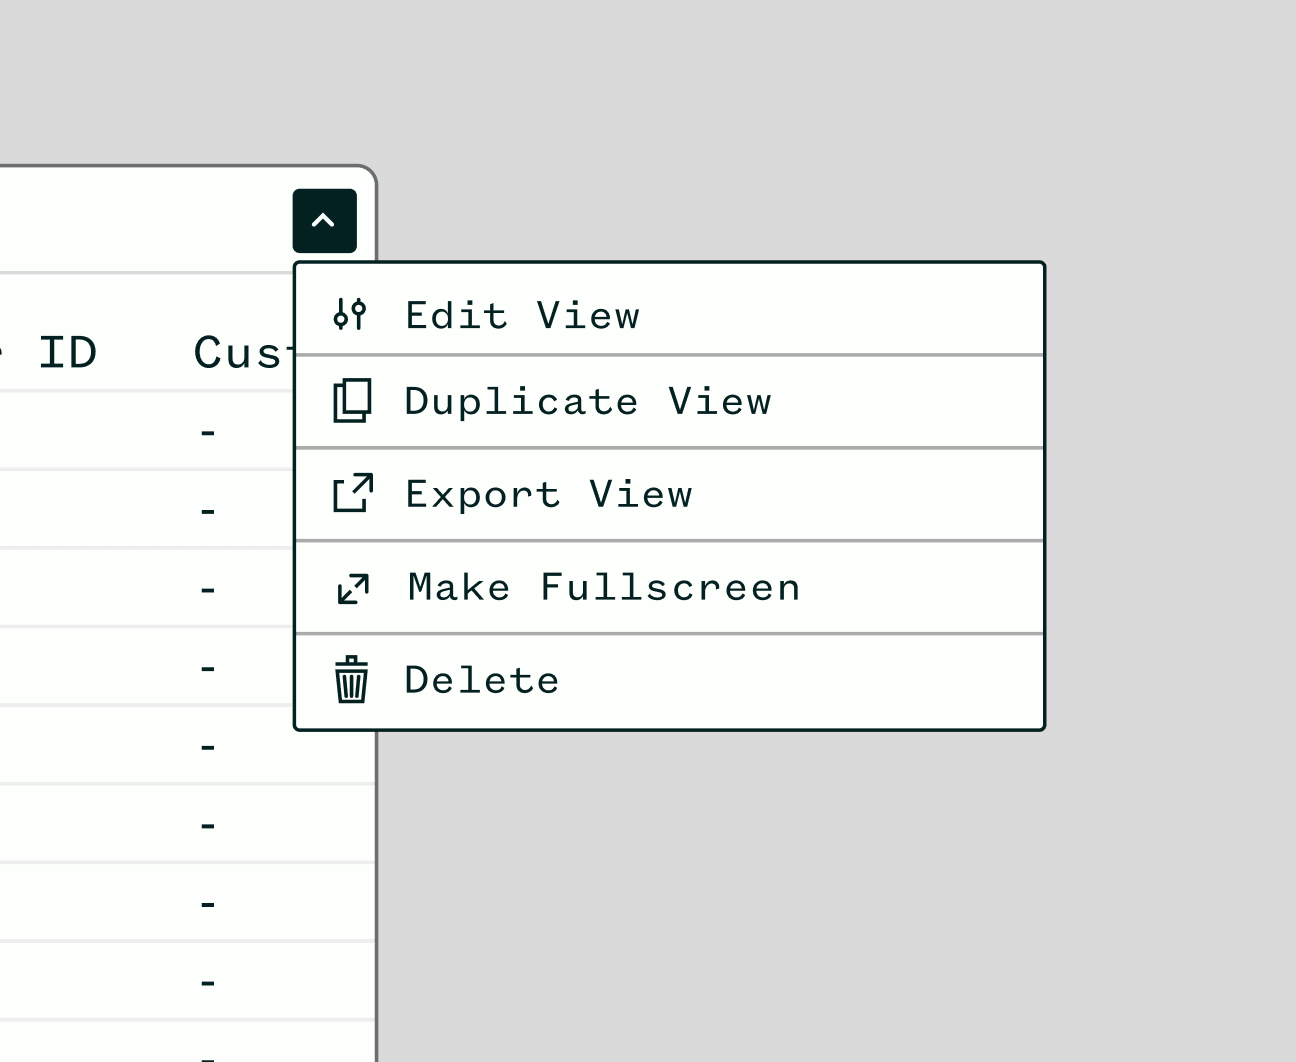Select the second row's dash cell
The width and height of the screenshot is (1296, 1062).
tap(208, 512)
